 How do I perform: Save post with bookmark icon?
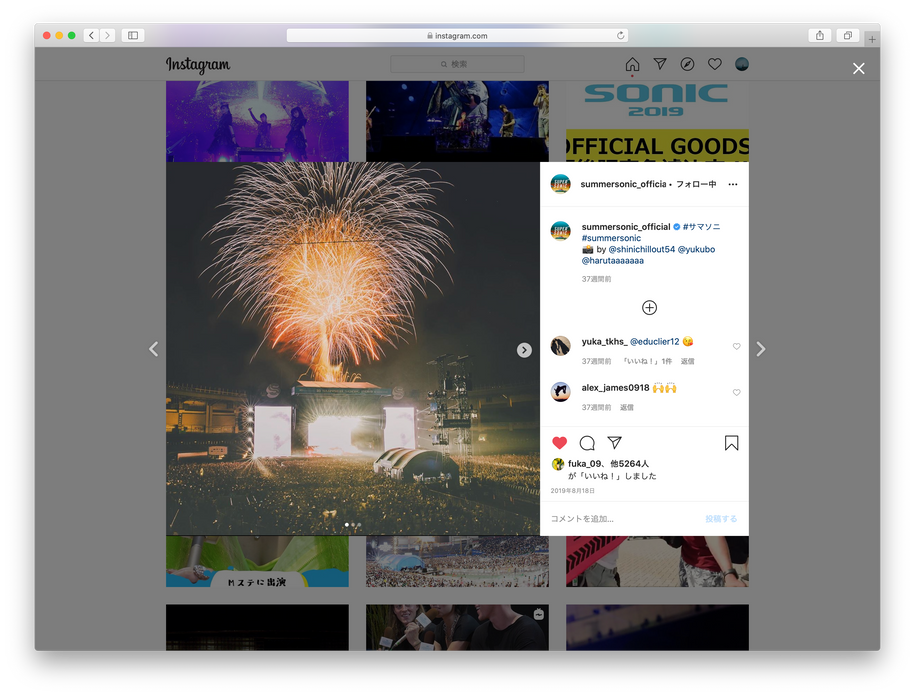coord(732,443)
